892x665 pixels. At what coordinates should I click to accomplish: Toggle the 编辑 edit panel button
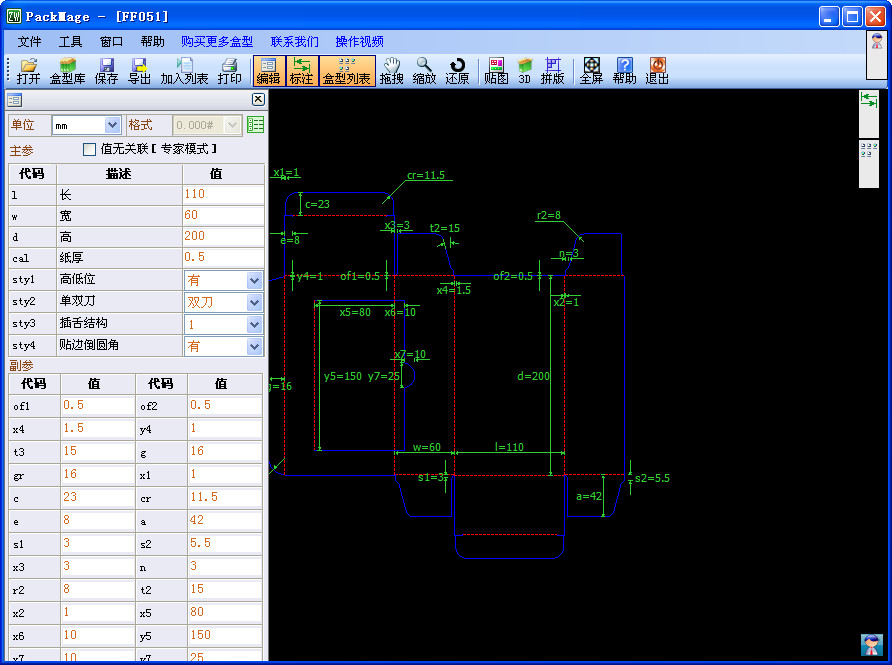click(x=268, y=70)
